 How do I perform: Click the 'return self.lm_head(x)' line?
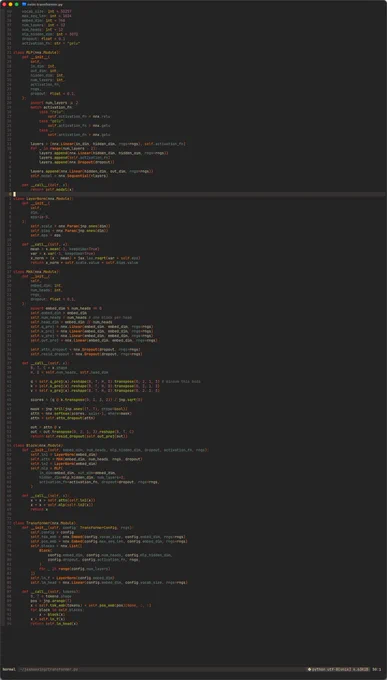[55, 624]
